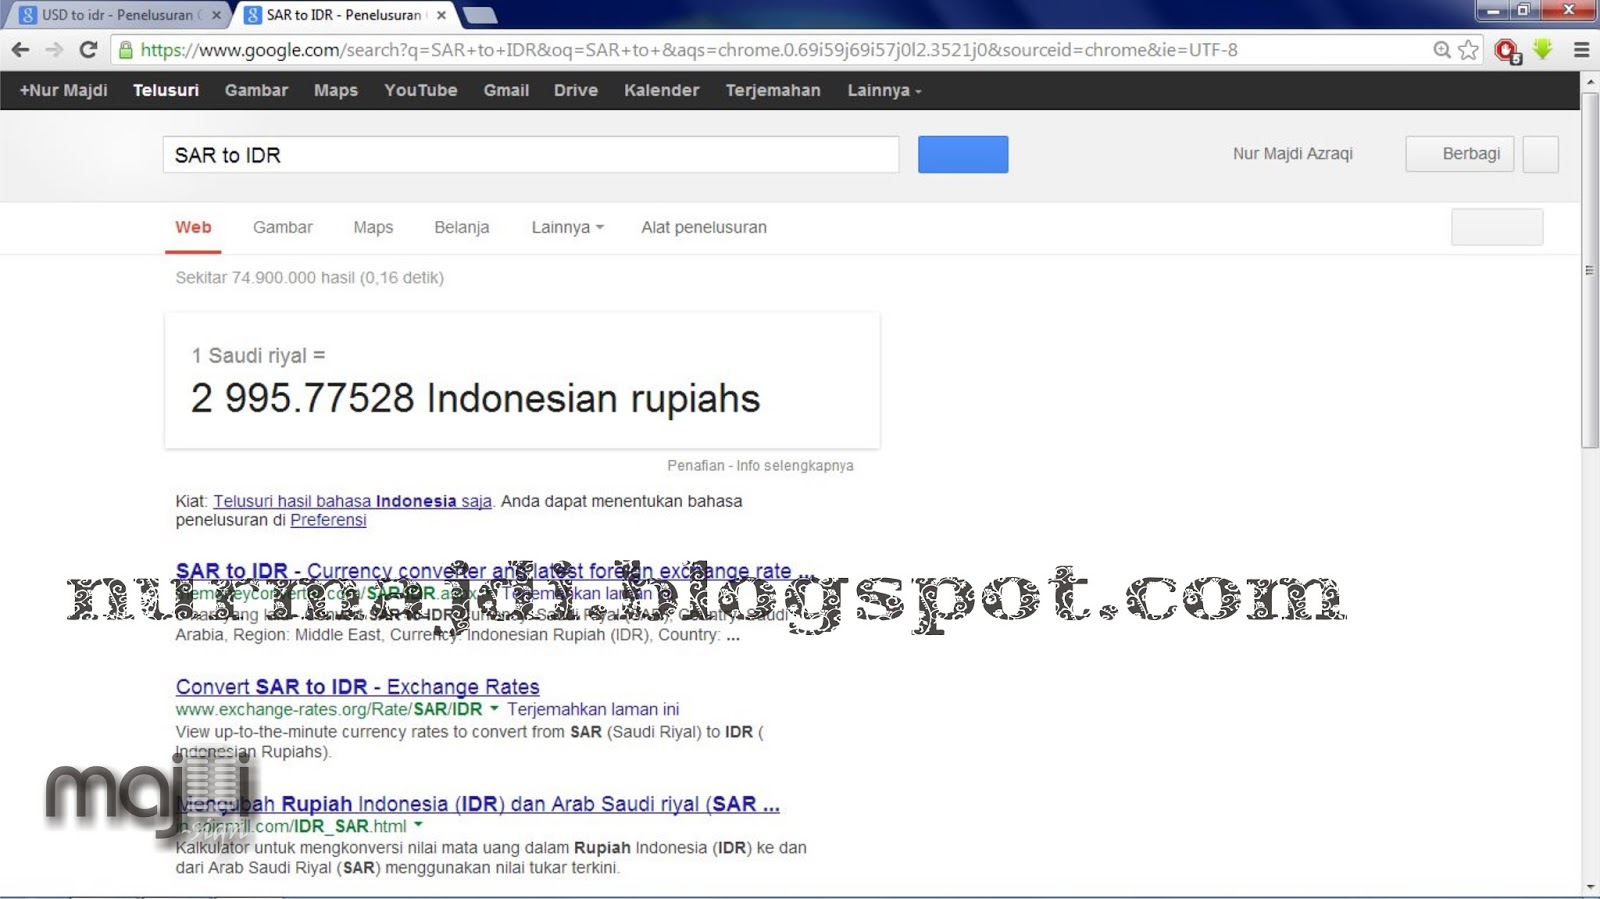The image size is (1600, 899).
Task: Close the 'USD to idr' tab
Action: (x=216, y=15)
